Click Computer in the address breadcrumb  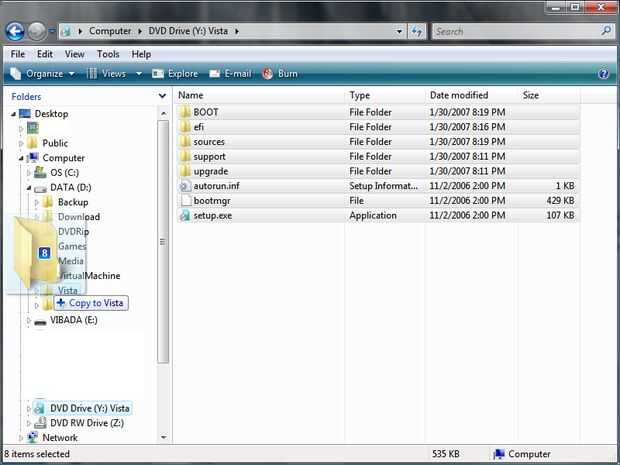[x=110, y=31]
